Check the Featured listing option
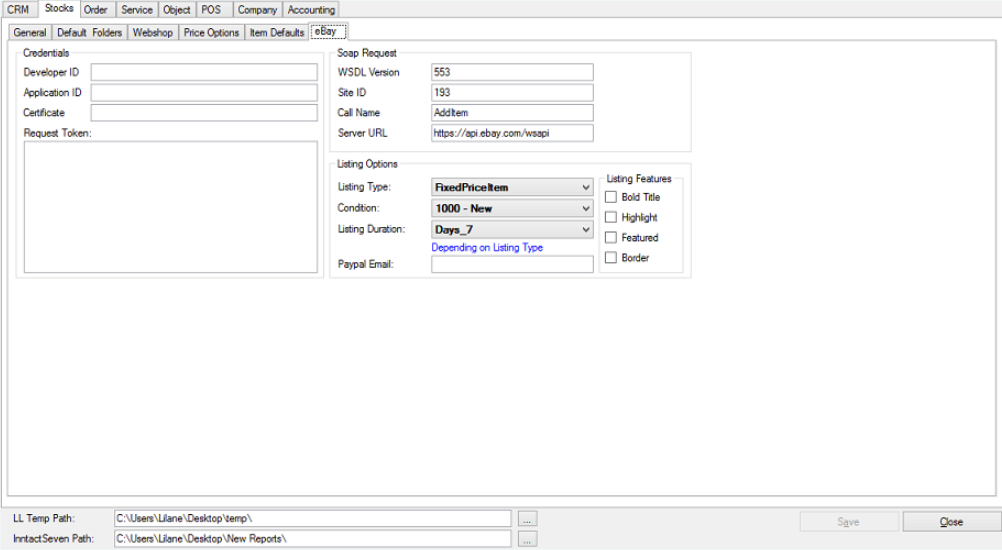Viewport: 1002px width, 550px height. coord(611,238)
